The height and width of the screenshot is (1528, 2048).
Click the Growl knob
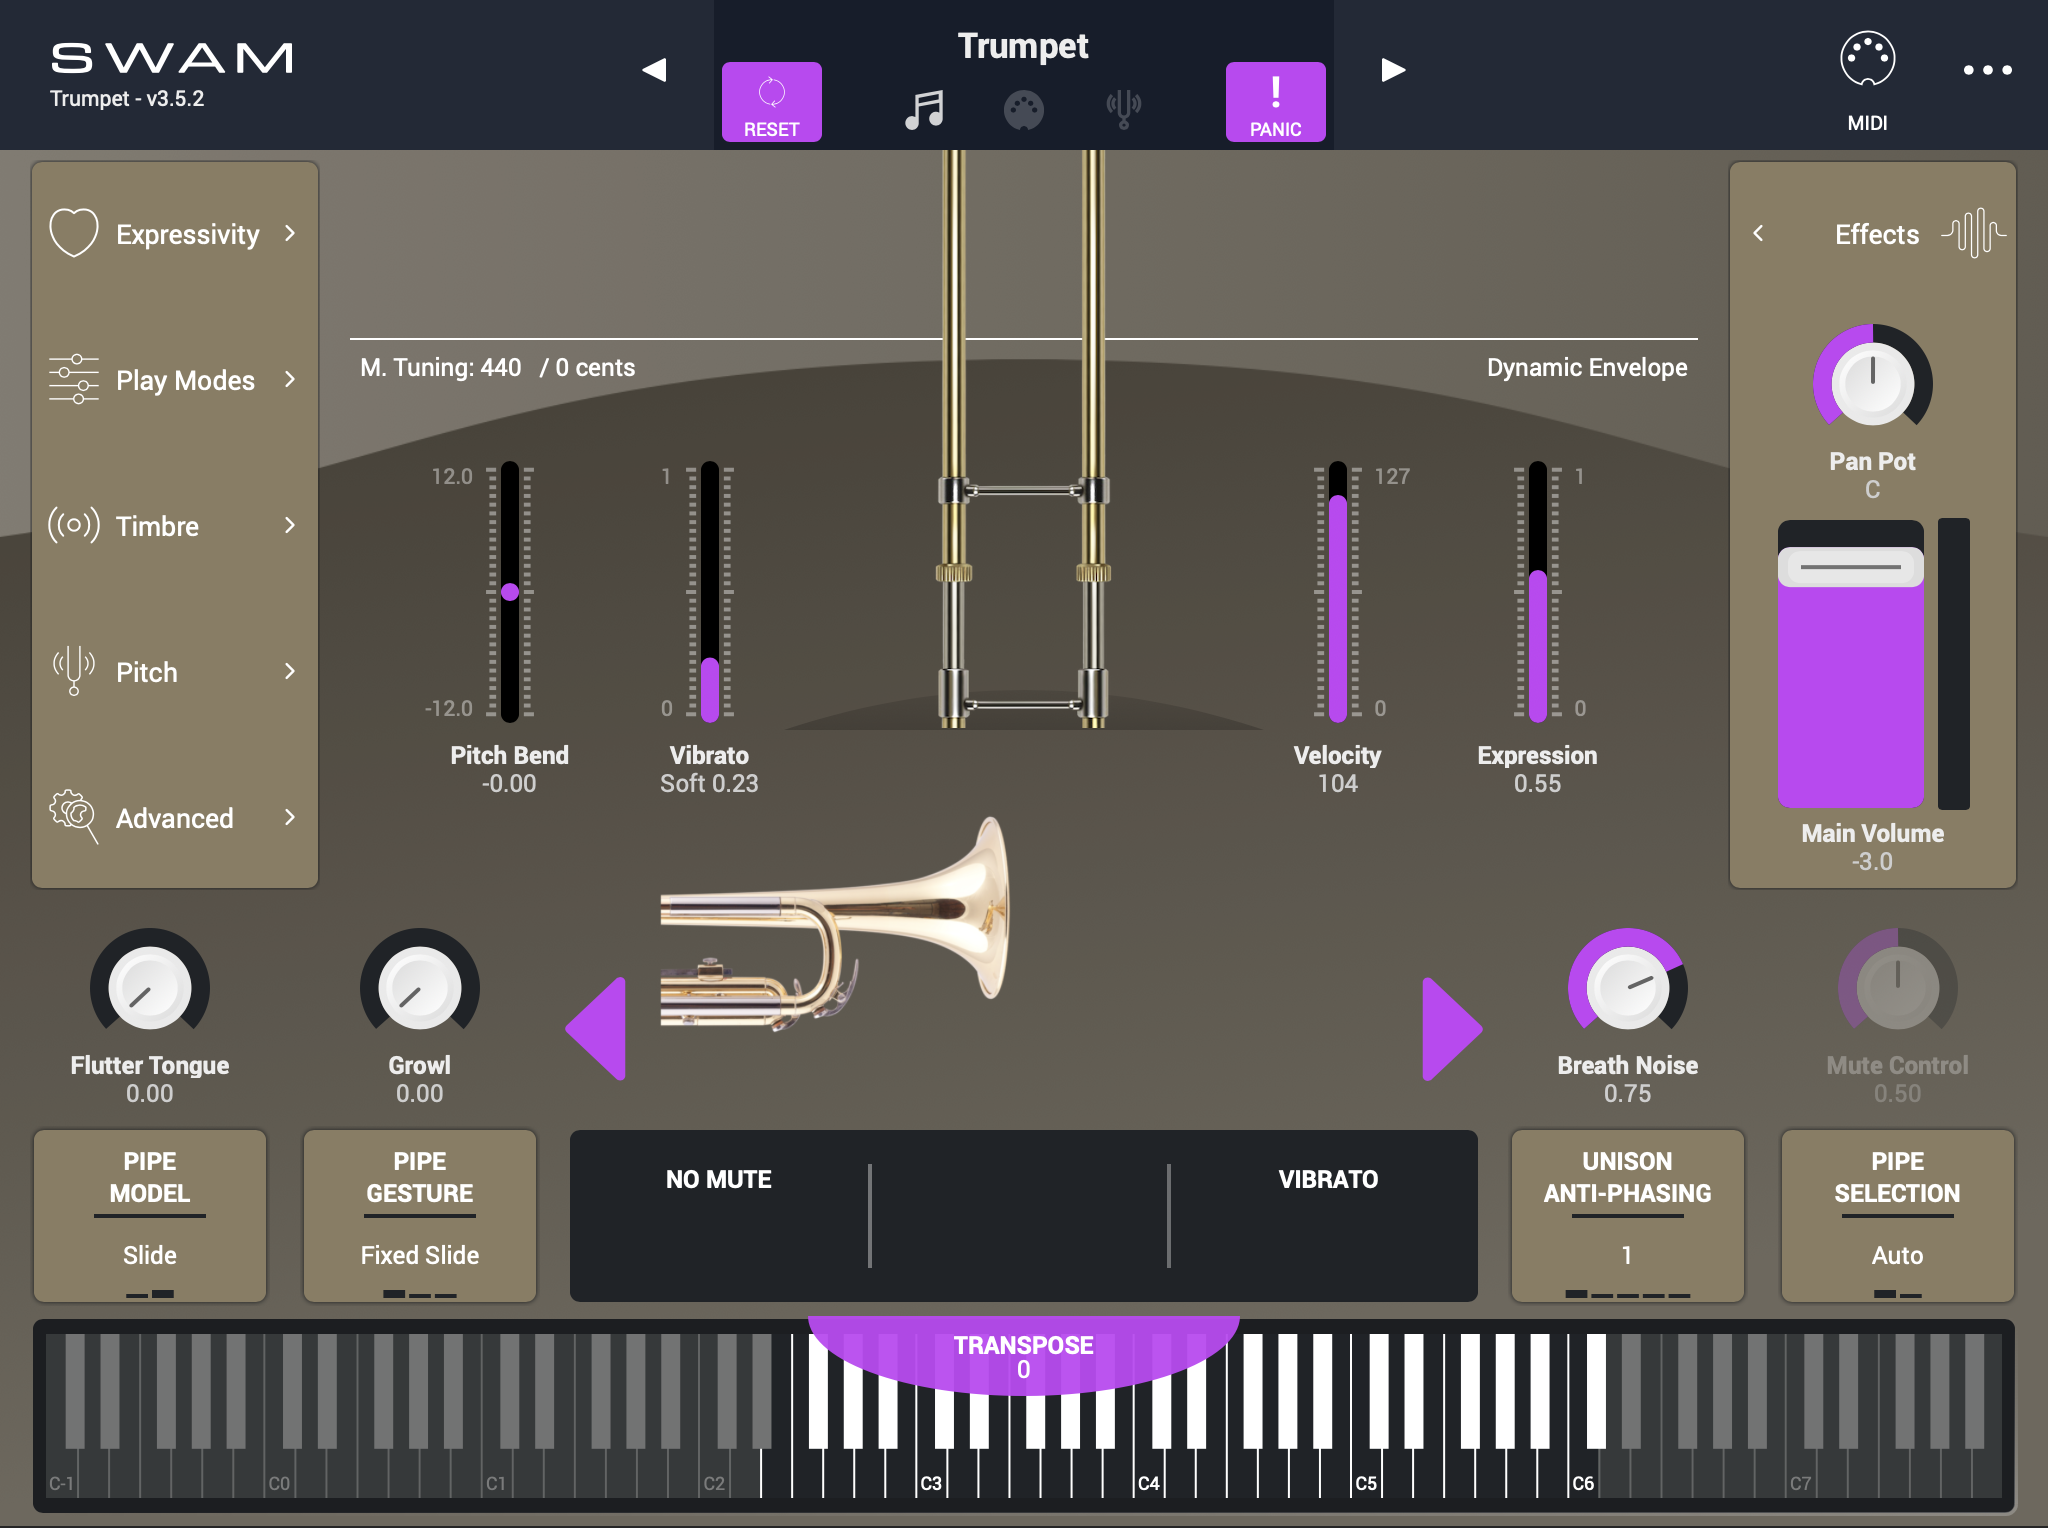[x=419, y=988]
